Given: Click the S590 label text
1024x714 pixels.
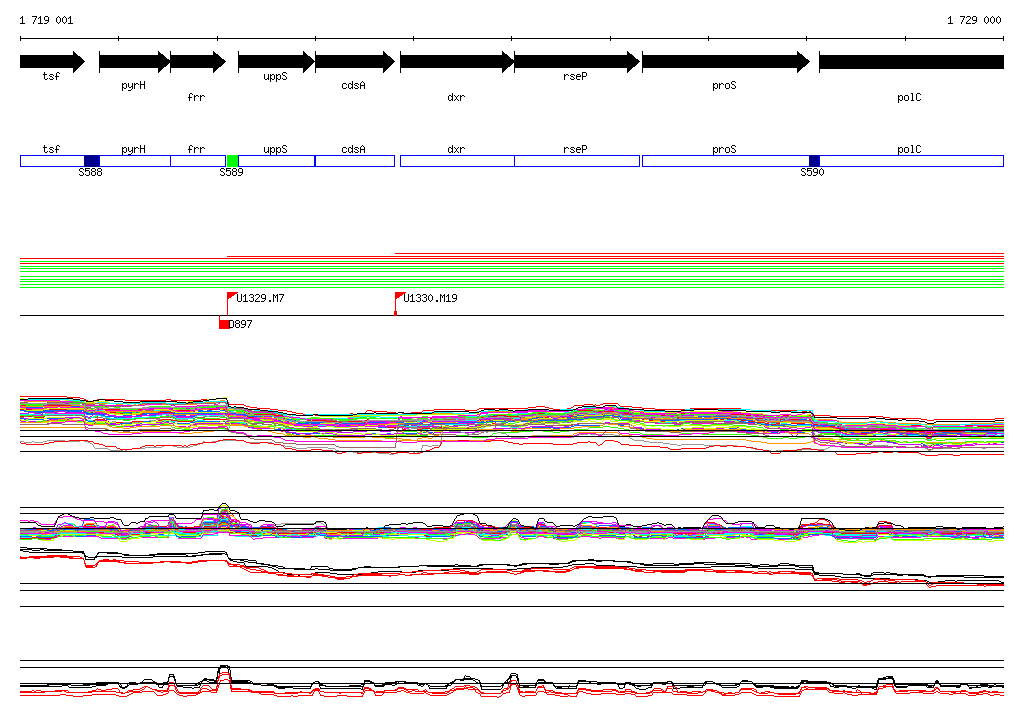Looking at the screenshot, I should click(812, 172).
